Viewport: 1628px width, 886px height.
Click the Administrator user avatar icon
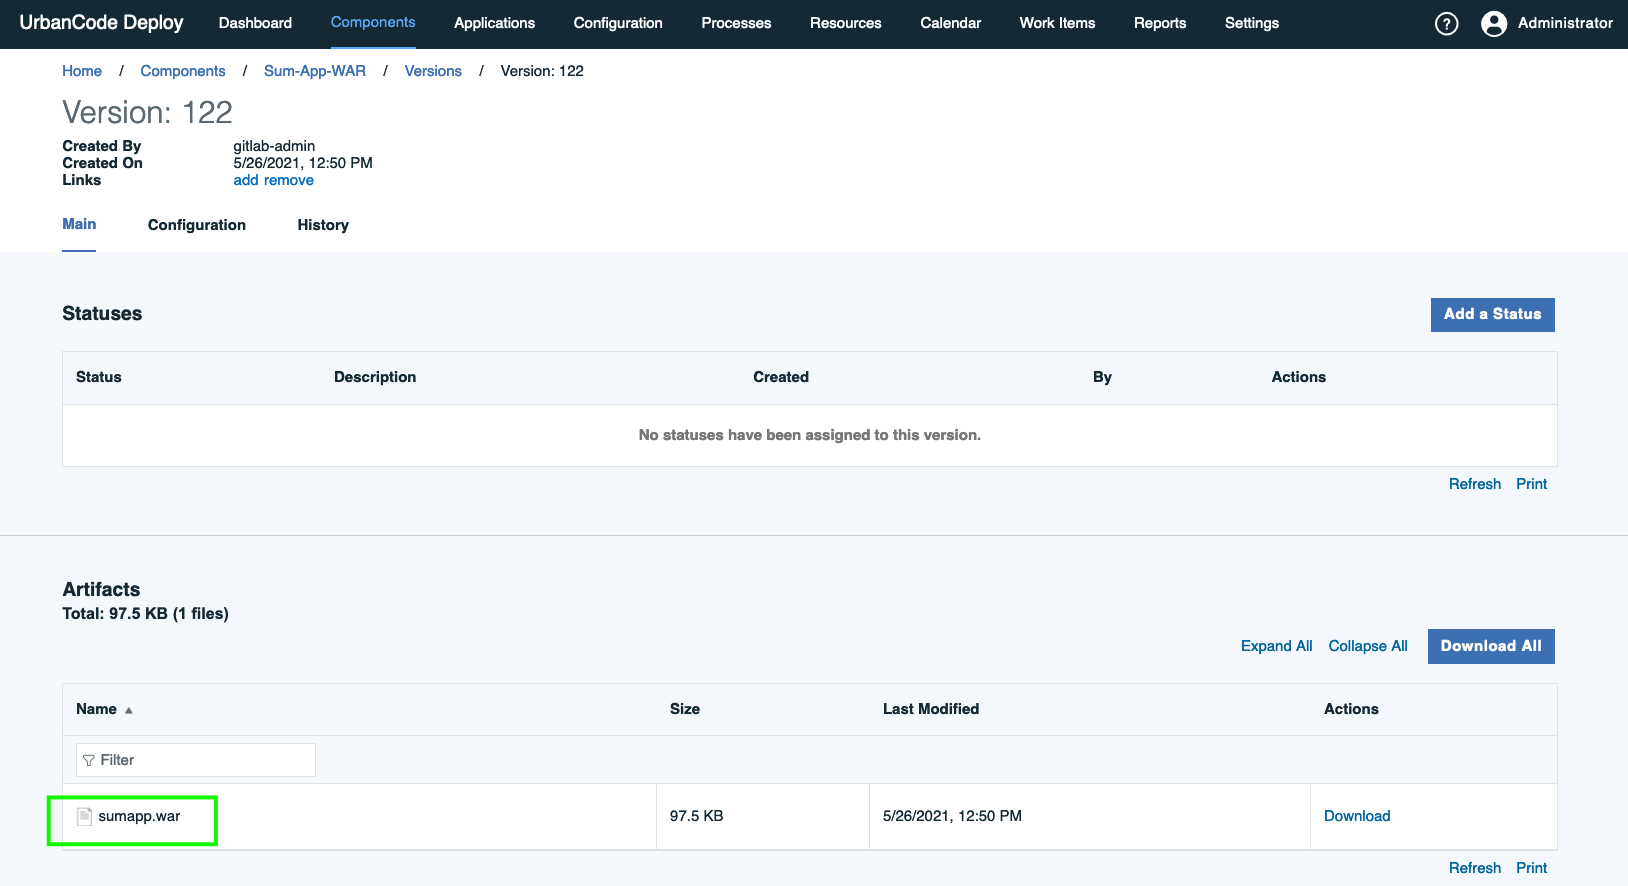pyautogui.click(x=1494, y=24)
